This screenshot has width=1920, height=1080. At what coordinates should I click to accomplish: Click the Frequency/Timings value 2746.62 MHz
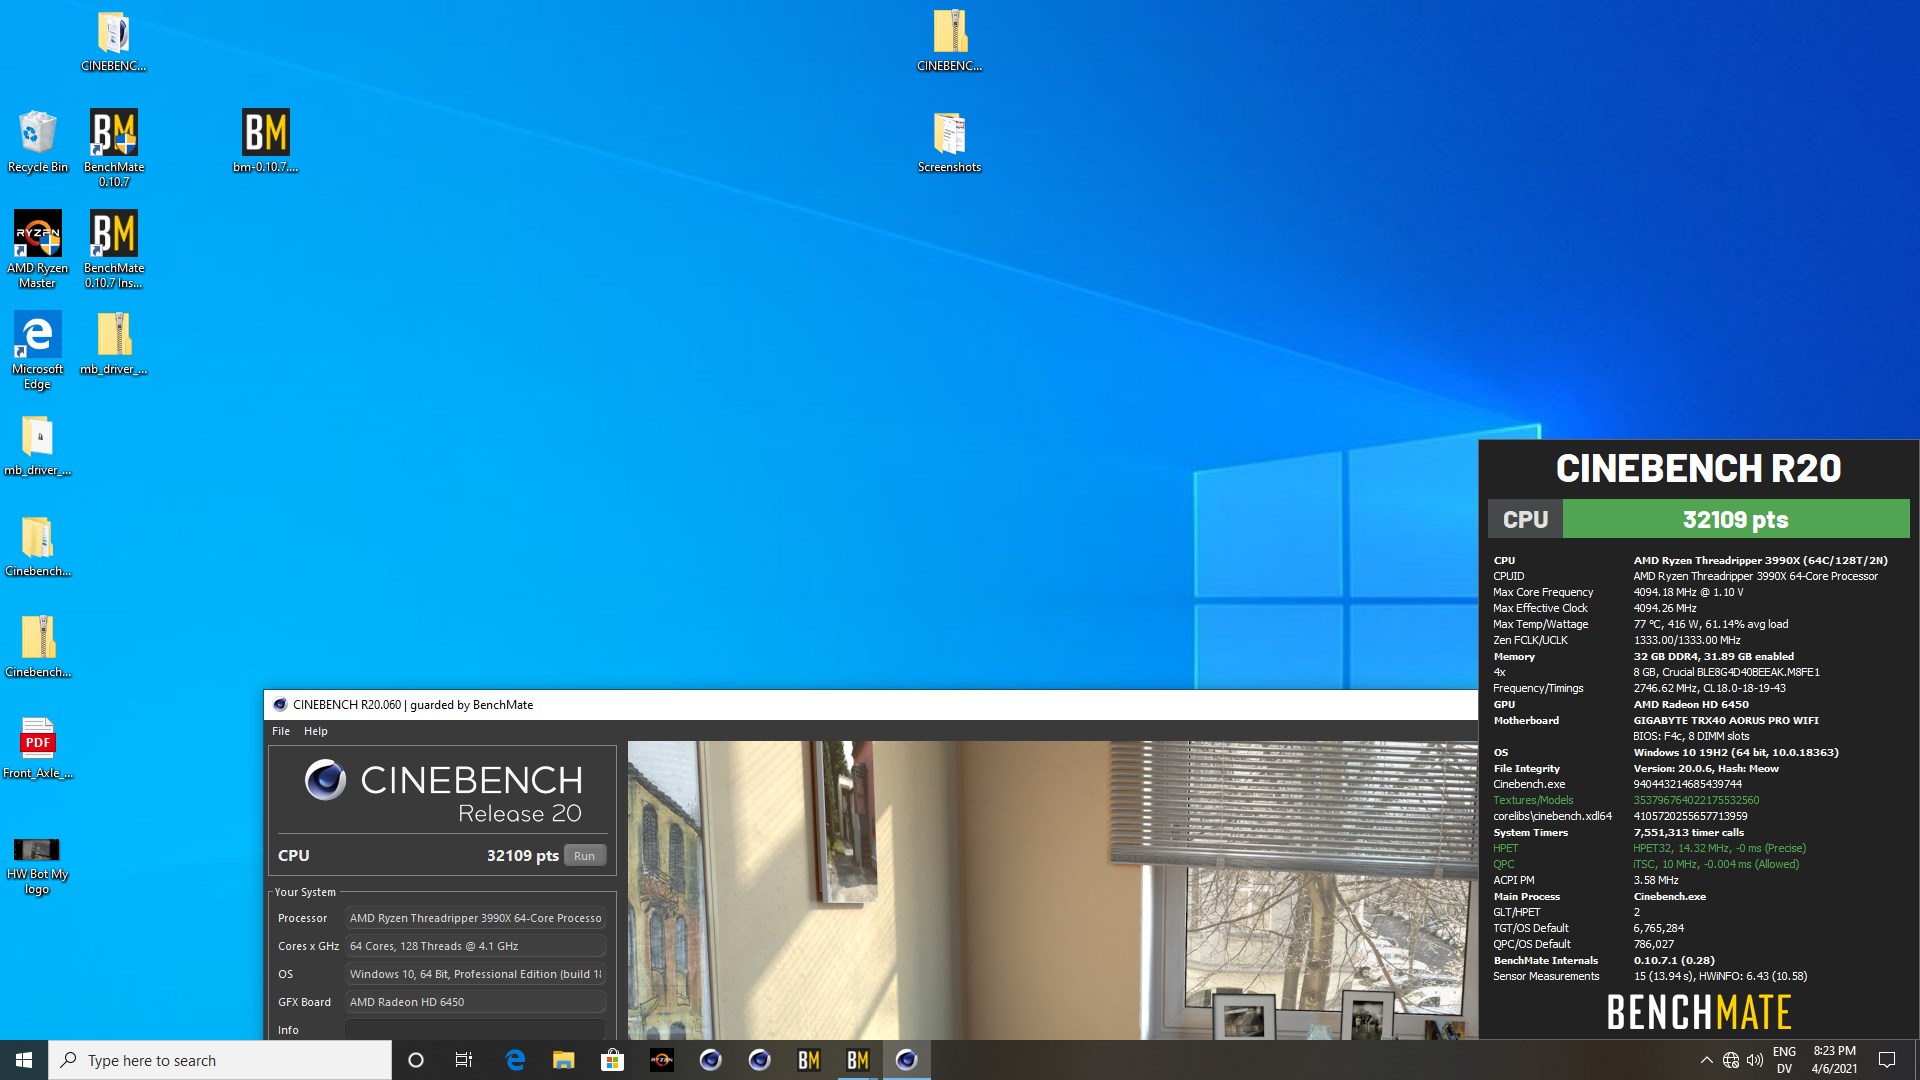(x=1709, y=688)
